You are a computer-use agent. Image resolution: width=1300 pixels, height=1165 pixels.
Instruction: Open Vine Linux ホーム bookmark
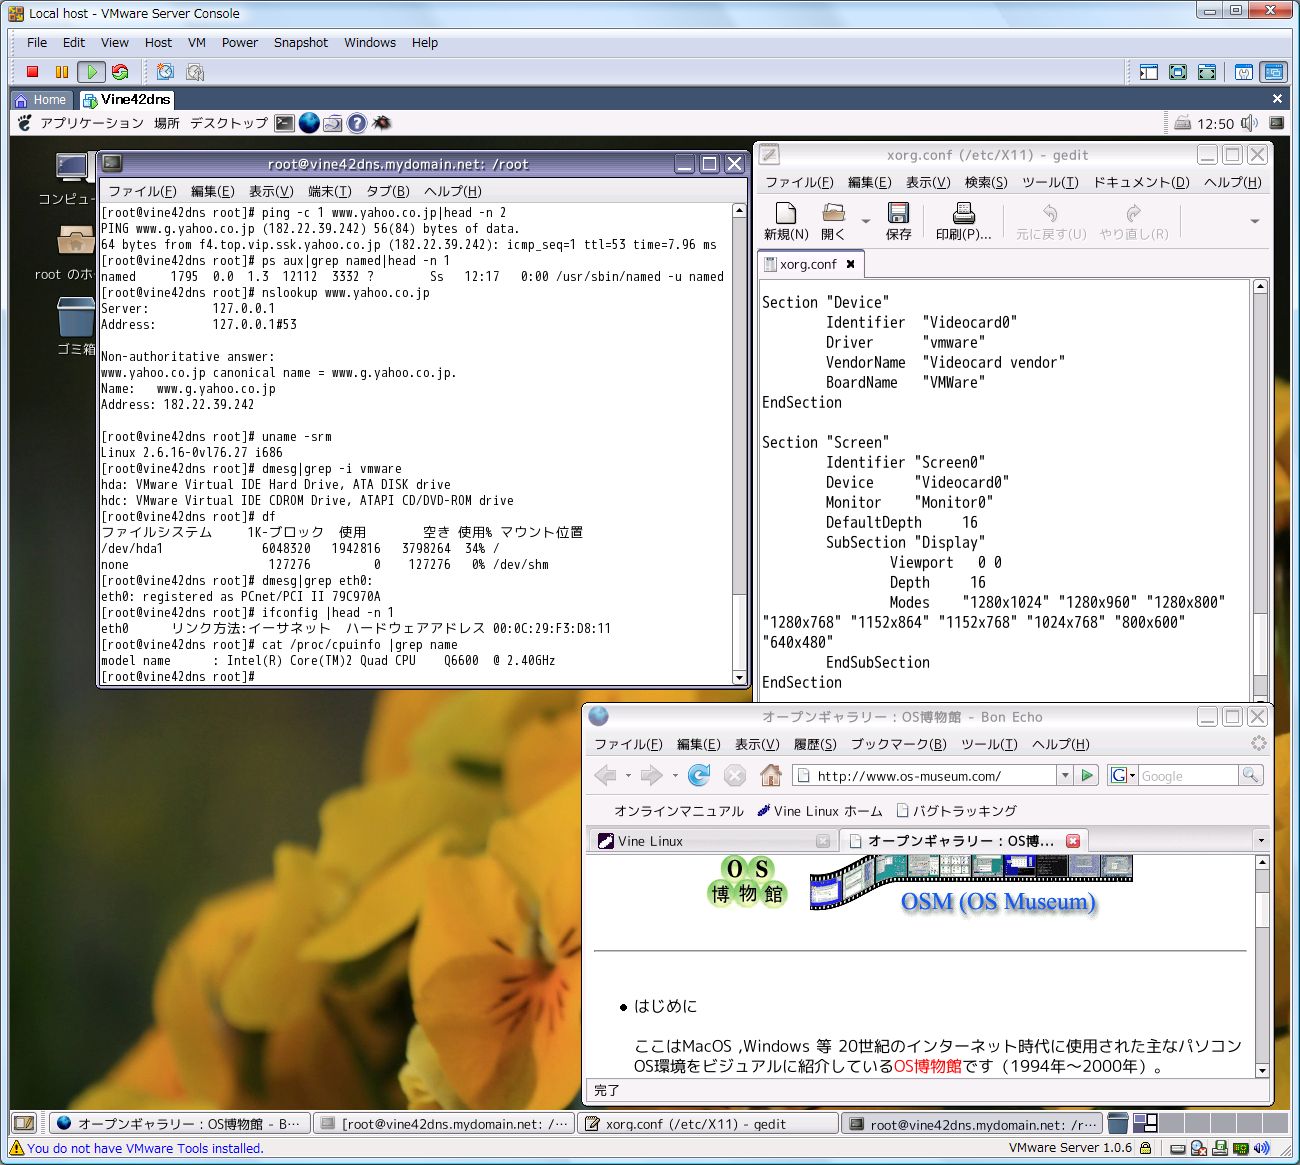tap(820, 811)
